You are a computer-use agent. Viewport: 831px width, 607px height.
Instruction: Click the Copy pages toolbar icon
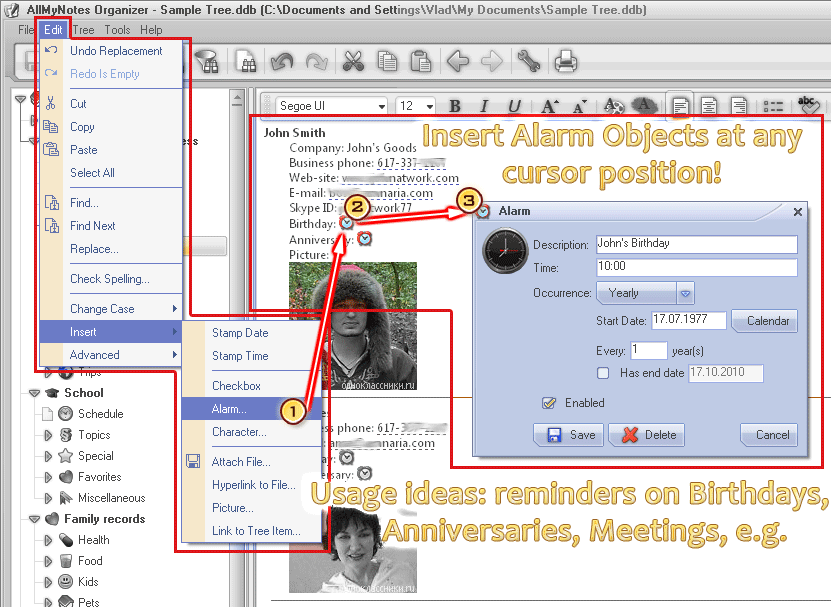(387, 61)
